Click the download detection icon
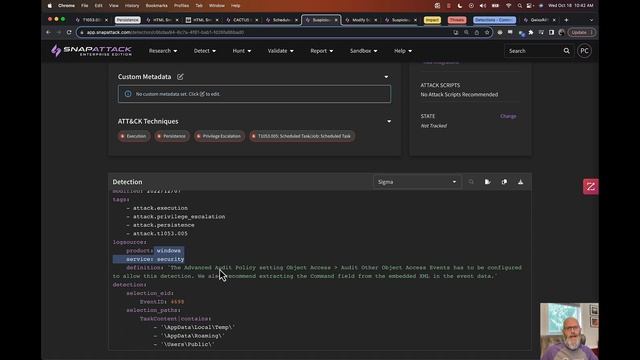Screen dimensions: 640x360 (520, 182)
